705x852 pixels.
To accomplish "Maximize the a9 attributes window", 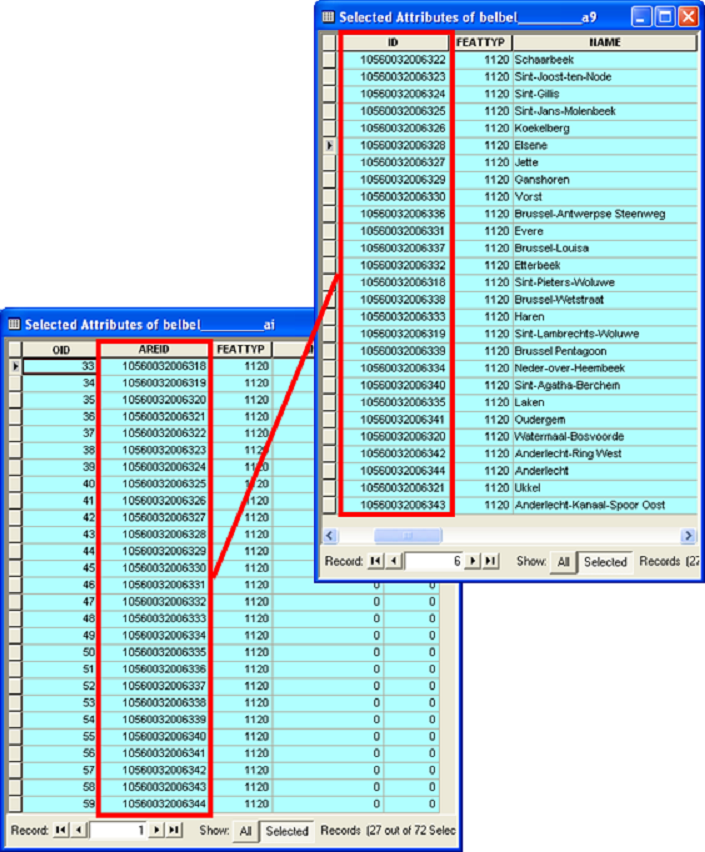I will pyautogui.click(x=665, y=17).
